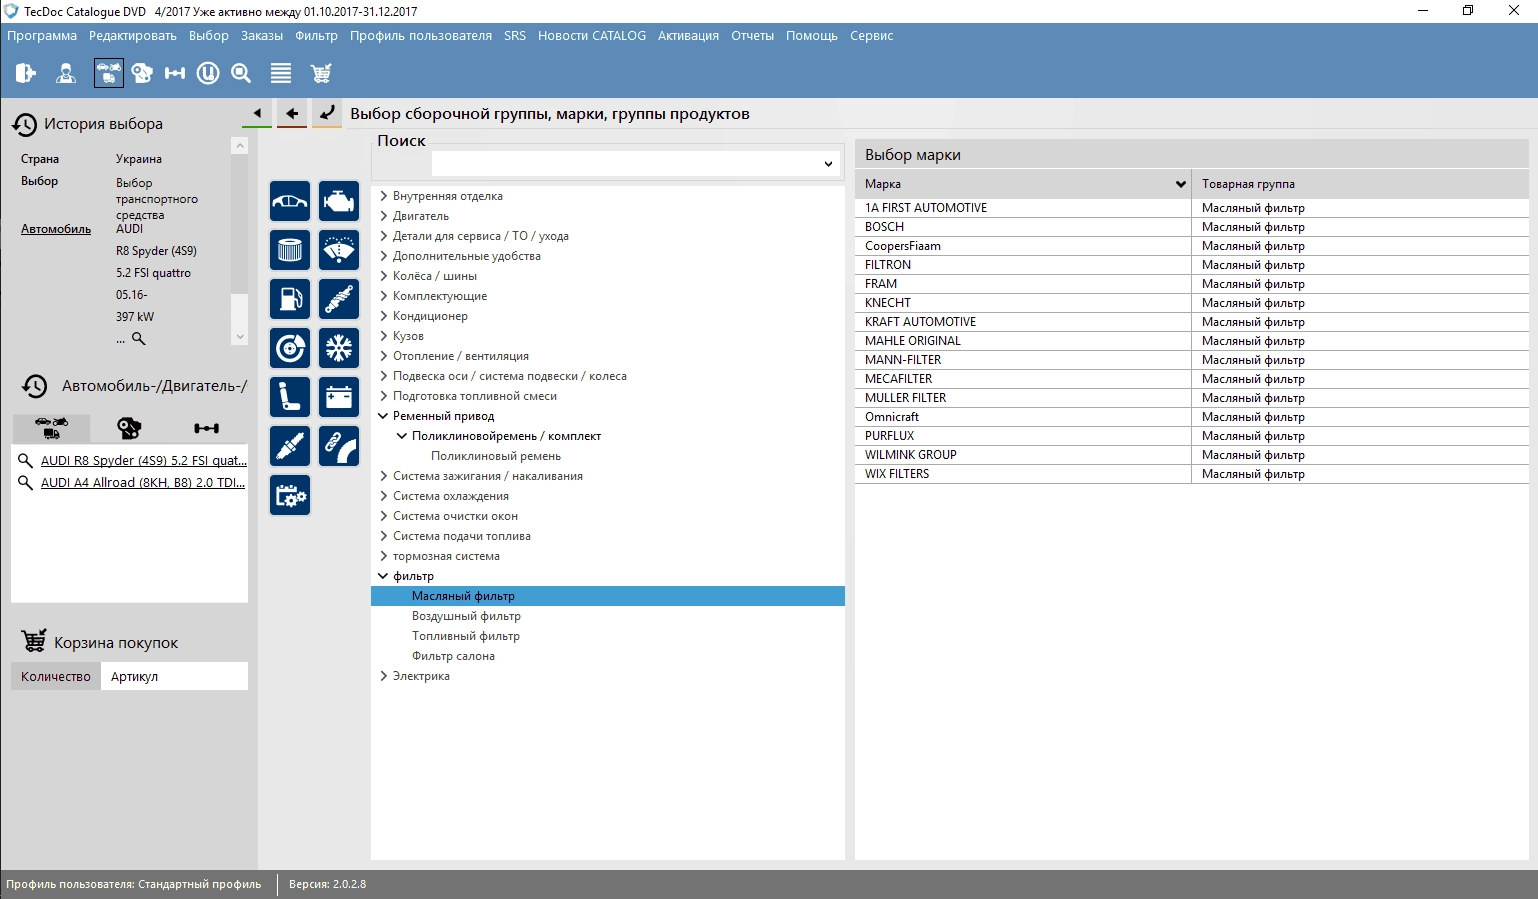Click the history panel scrollbar down arrow
This screenshot has height=899, width=1538.
tap(239, 337)
